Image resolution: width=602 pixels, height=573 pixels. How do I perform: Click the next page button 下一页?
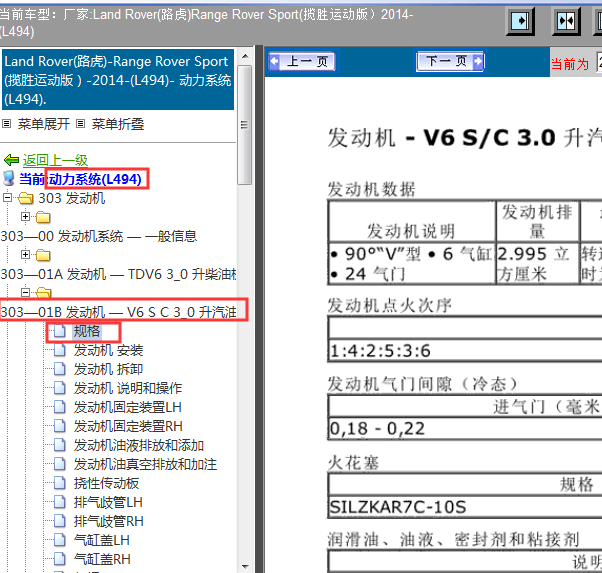coord(450,61)
